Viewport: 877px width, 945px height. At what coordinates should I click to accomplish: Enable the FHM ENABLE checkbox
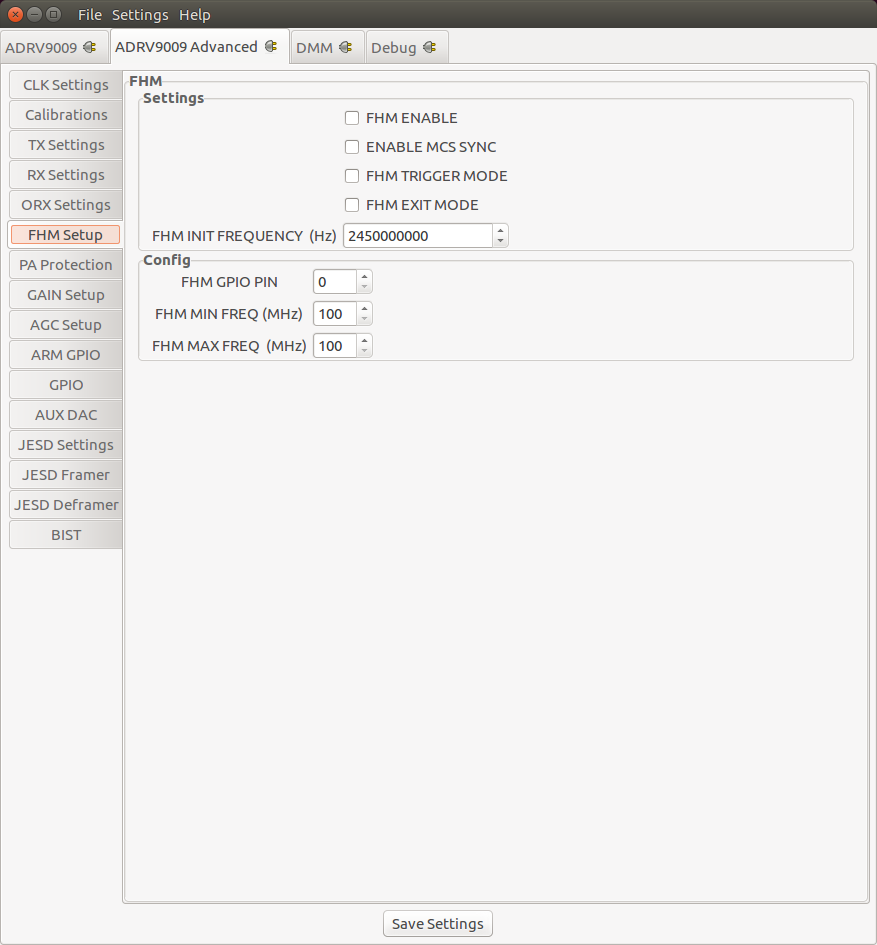tap(352, 118)
